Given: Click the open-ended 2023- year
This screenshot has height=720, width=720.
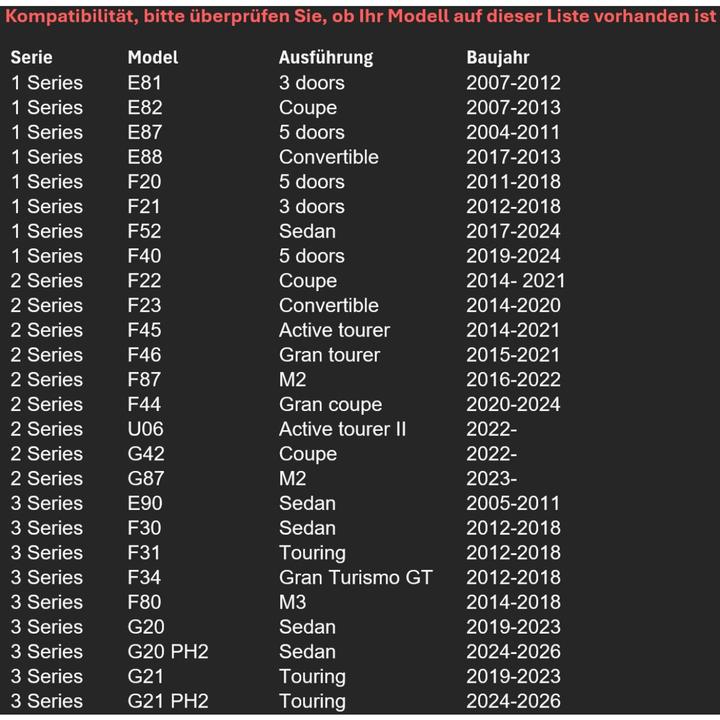Looking at the screenshot, I should (491, 479).
